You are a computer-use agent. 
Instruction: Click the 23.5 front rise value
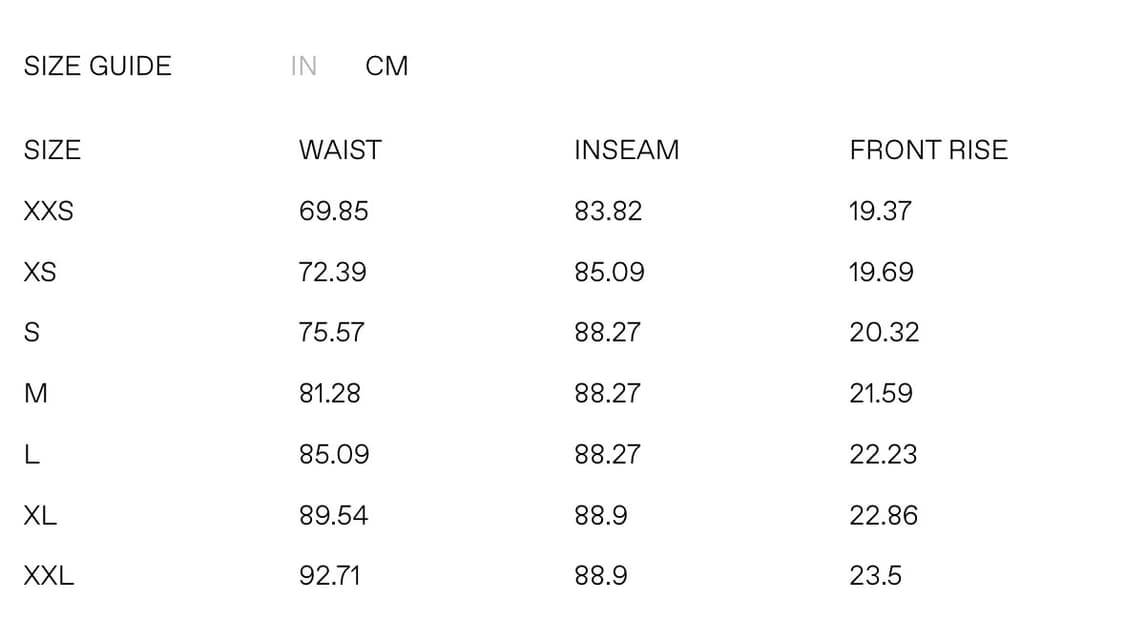(875, 576)
